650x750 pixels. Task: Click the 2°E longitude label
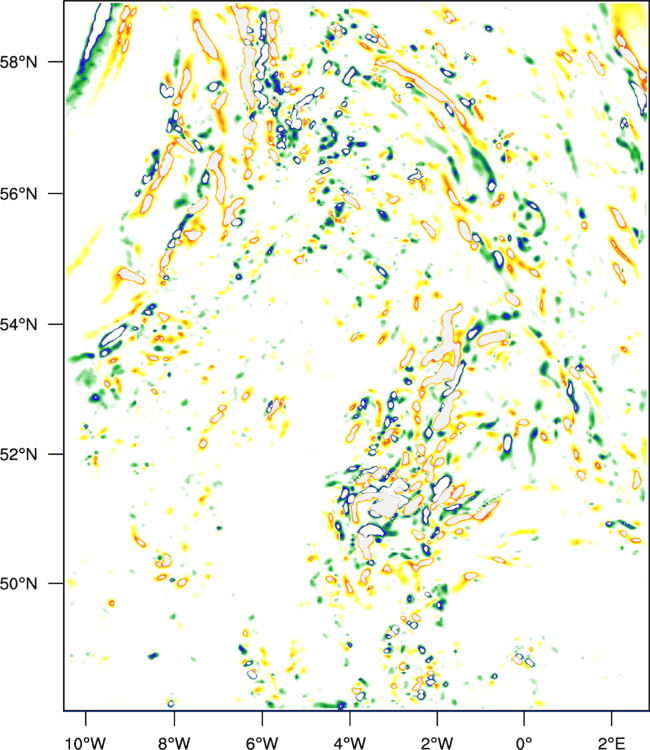coord(612,742)
